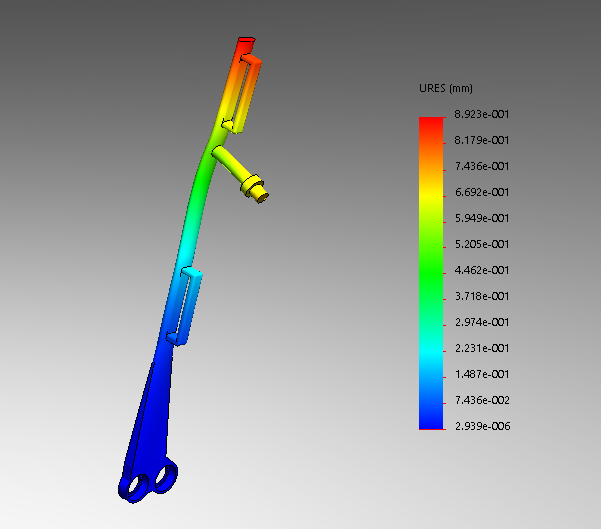
Task: Select the legend value 7.436e-002
Action: coord(482,400)
